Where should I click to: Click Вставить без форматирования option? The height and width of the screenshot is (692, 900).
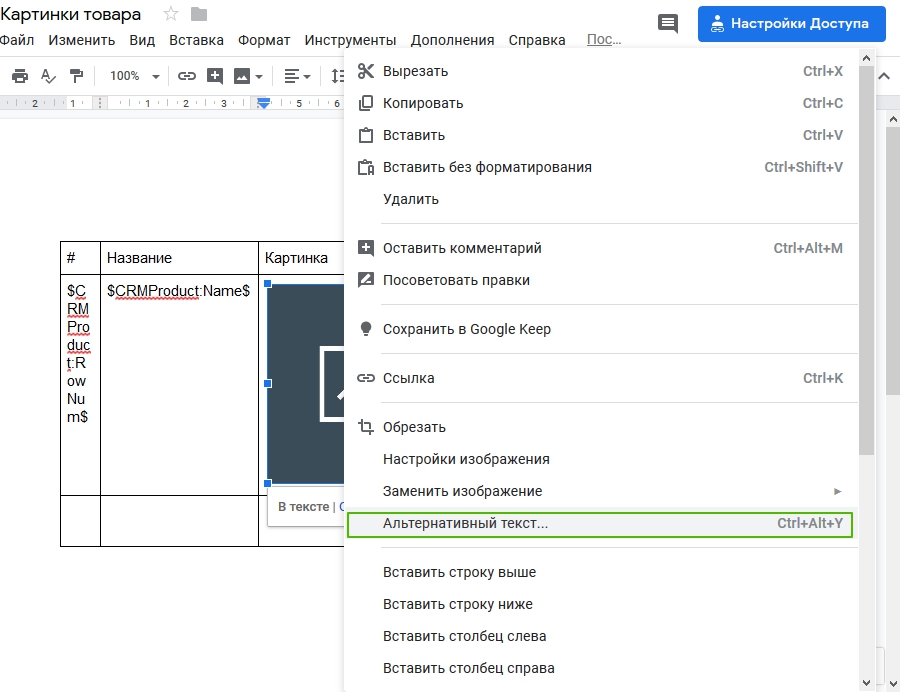click(487, 167)
